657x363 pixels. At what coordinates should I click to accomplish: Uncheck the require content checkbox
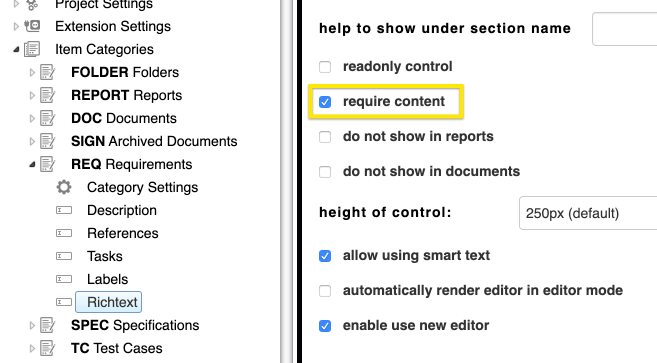tap(325, 102)
